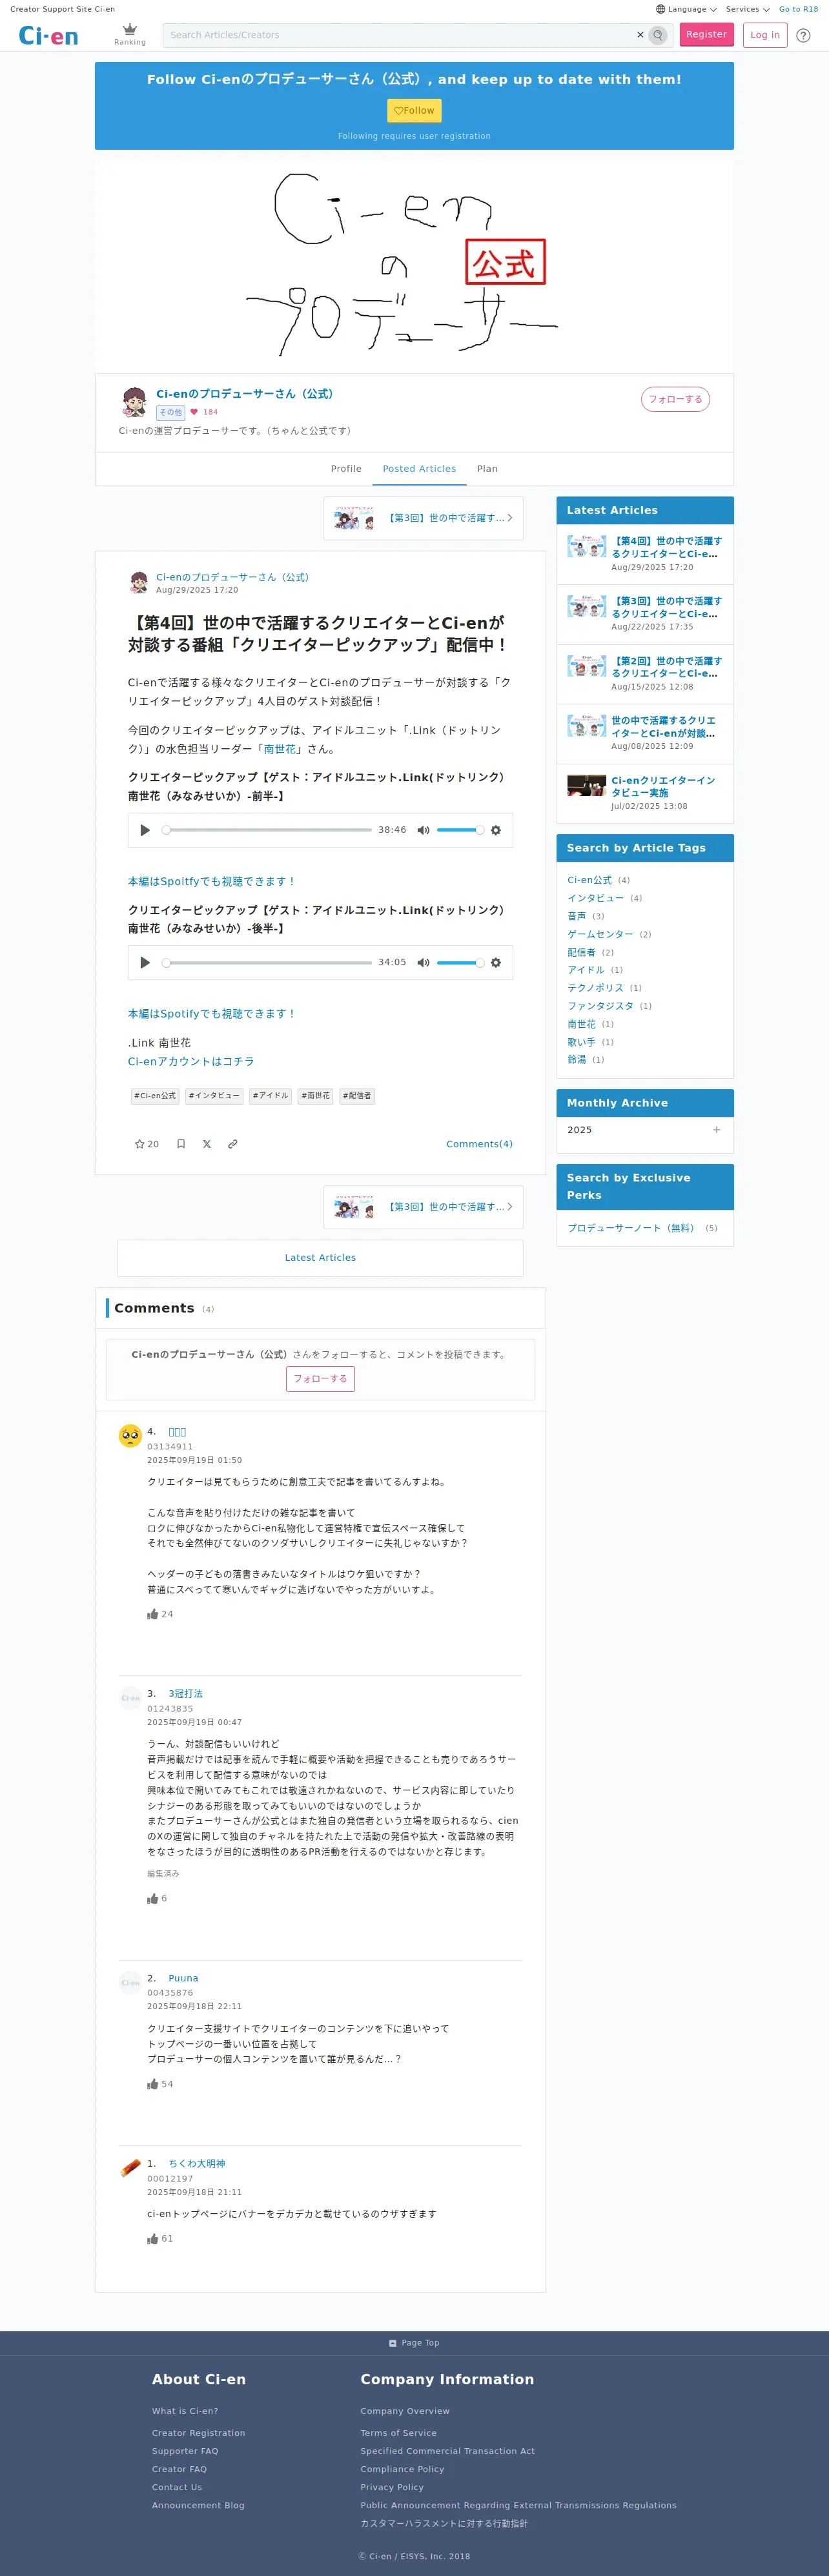Image resolution: width=829 pixels, height=2576 pixels.
Task: Play the second audio track (34:05)
Action: [x=145, y=963]
